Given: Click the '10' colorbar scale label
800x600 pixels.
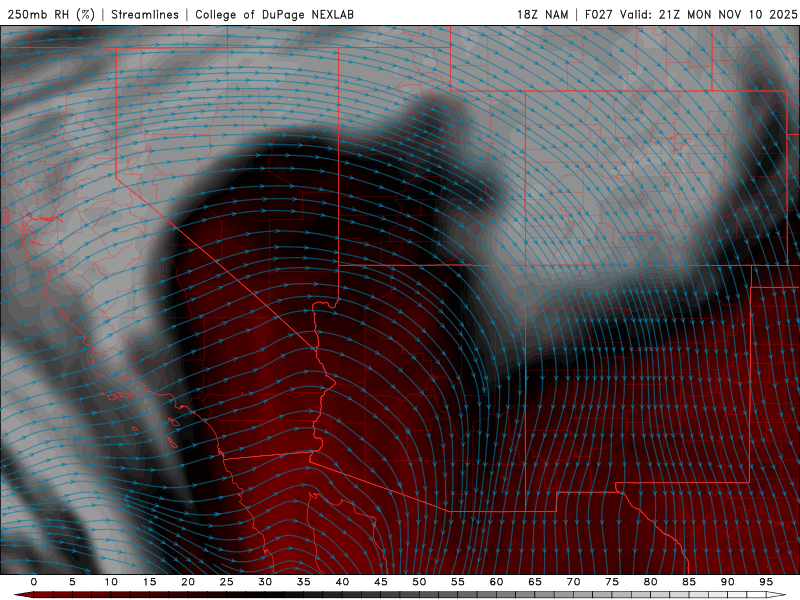Looking at the screenshot, I should click(111, 582).
